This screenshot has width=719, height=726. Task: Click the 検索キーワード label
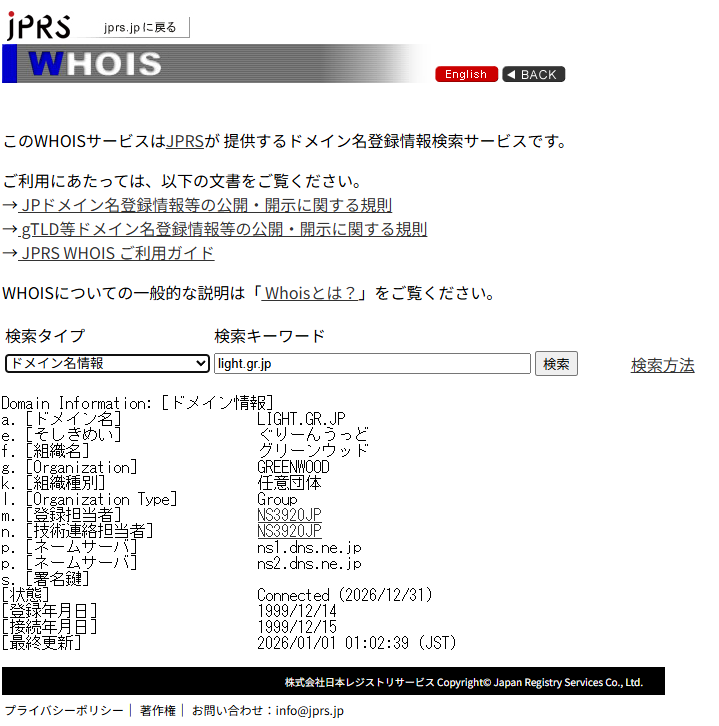(x=269, y=336)
